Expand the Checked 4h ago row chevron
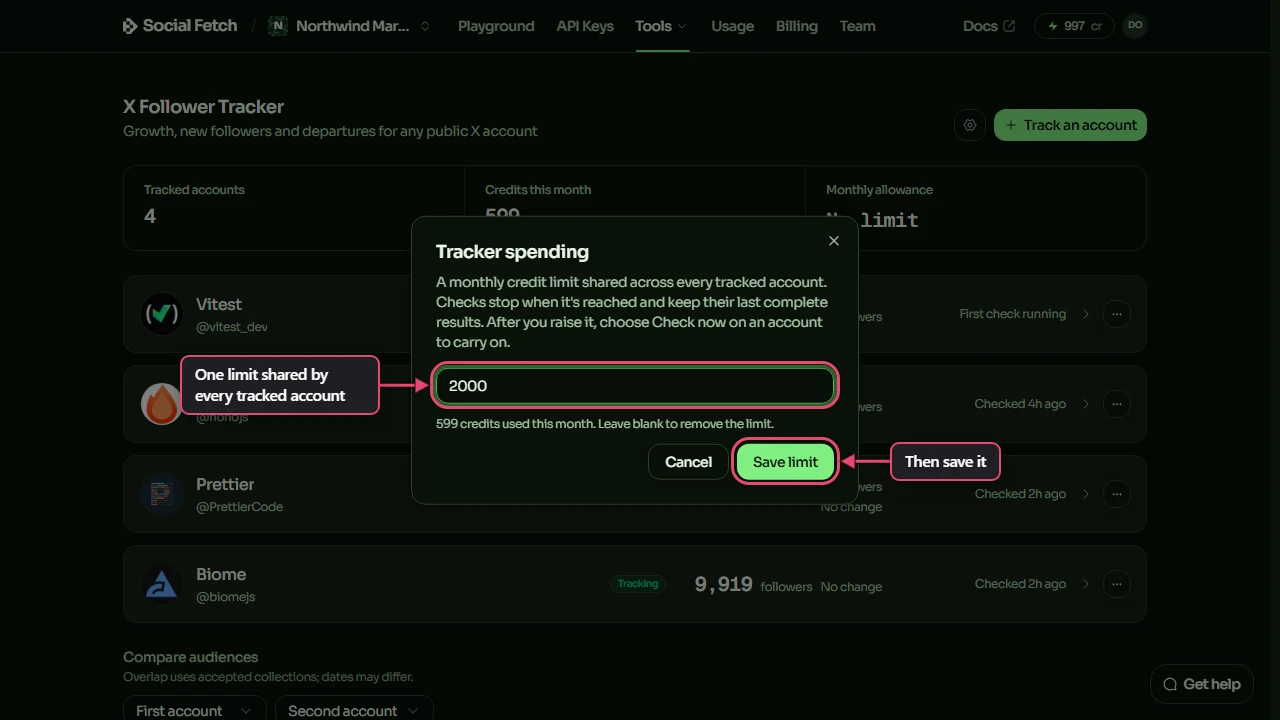 tap(1086, 404)
